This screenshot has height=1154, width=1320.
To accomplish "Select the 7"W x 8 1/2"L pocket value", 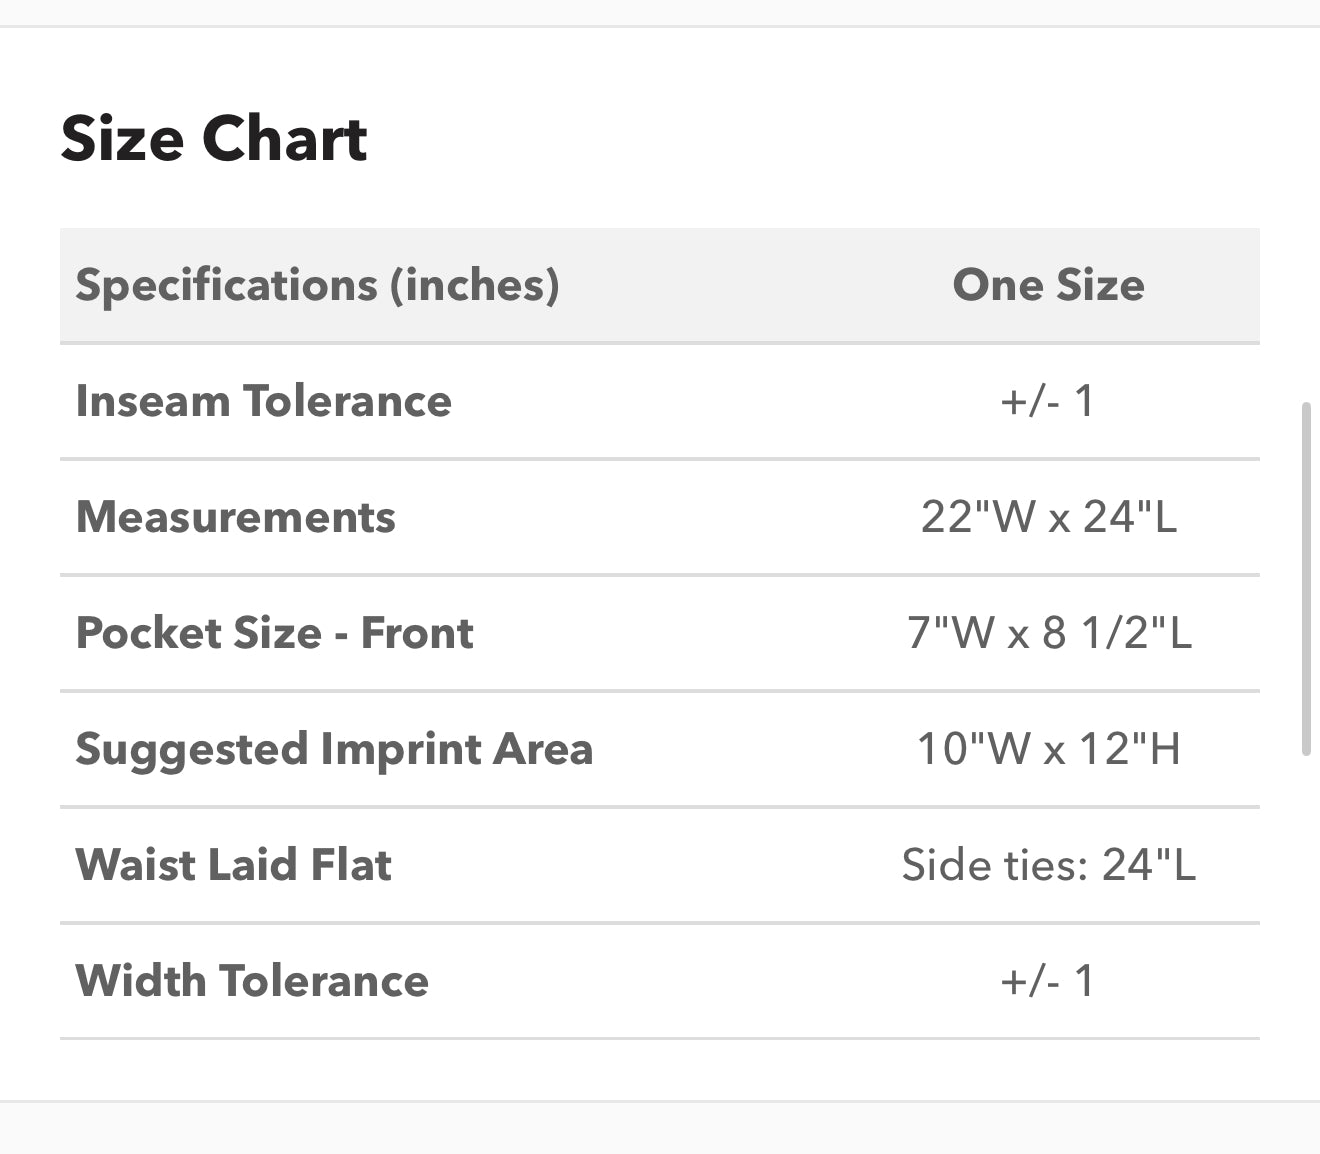I will [x=1048, y=634].
